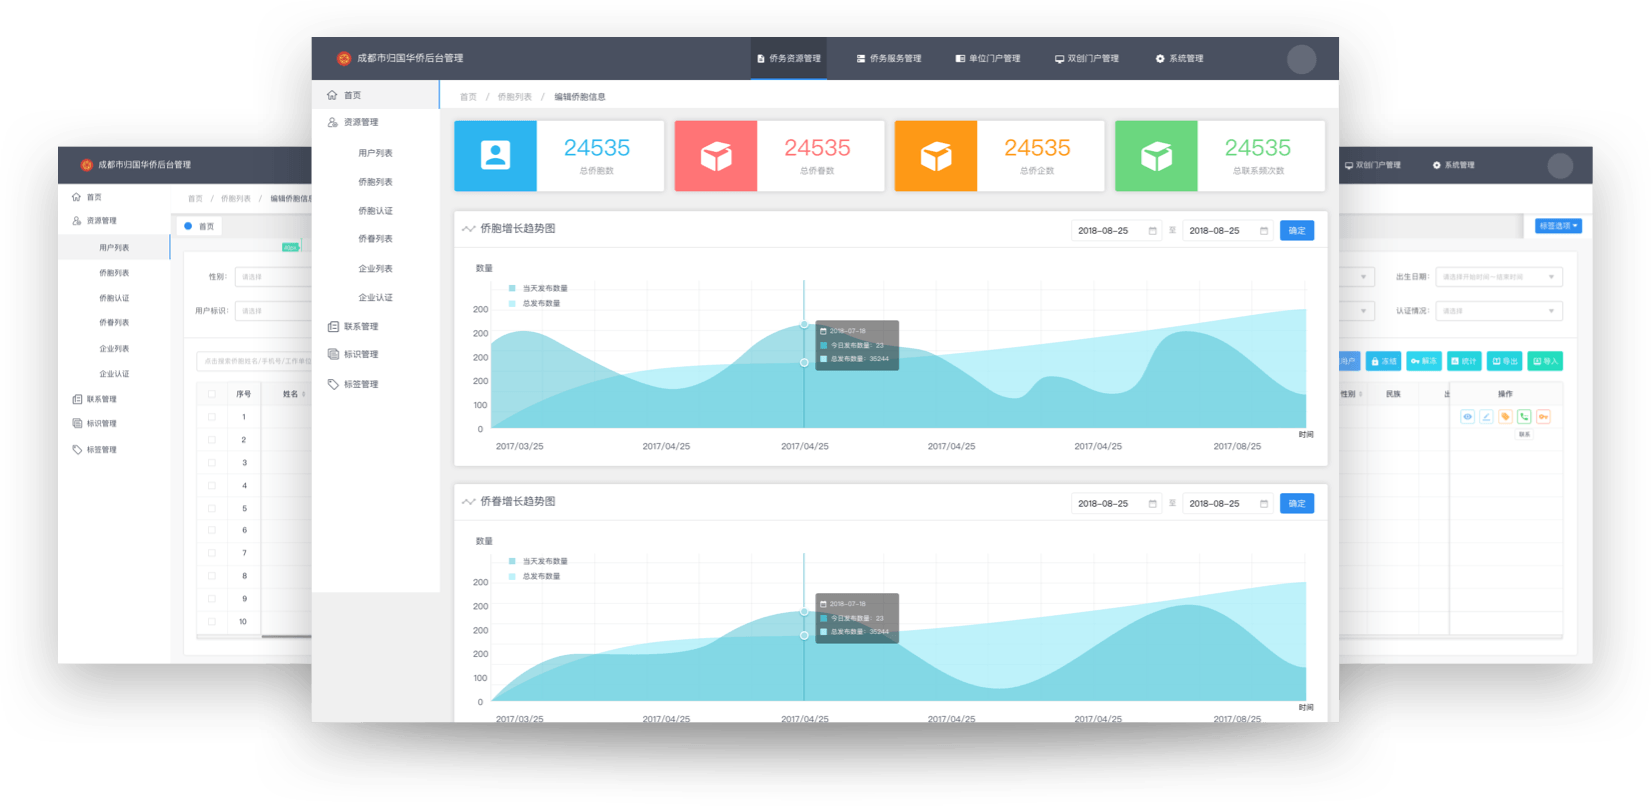Check the checkbox for row 5
This screenshot has width=1651, height=806.
(x=212, y=508)
